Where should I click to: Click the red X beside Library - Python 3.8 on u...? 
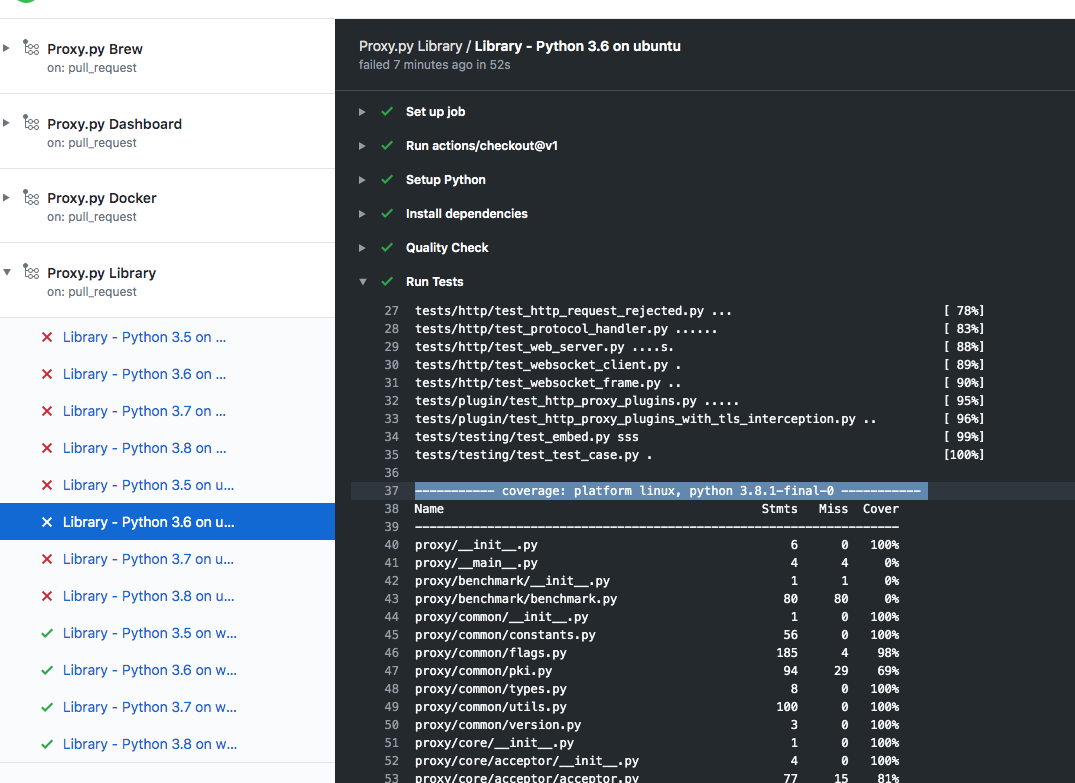[47, 596]
